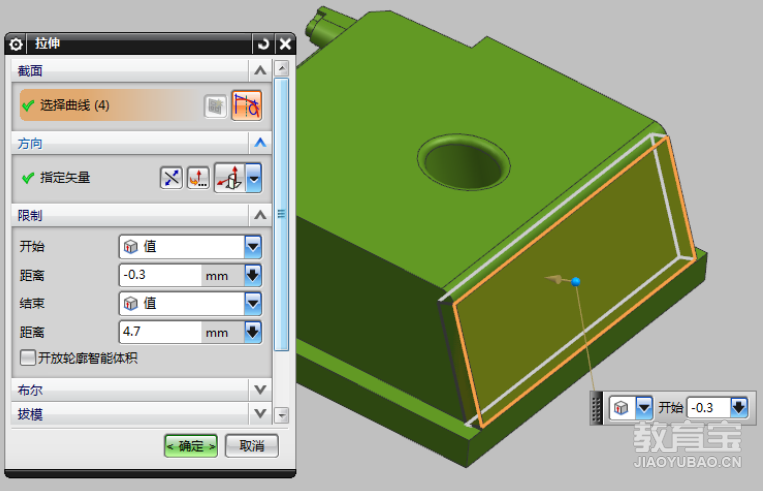
Task: Click the dialog vertical scrollbar thumb
Action: point(282,214)
